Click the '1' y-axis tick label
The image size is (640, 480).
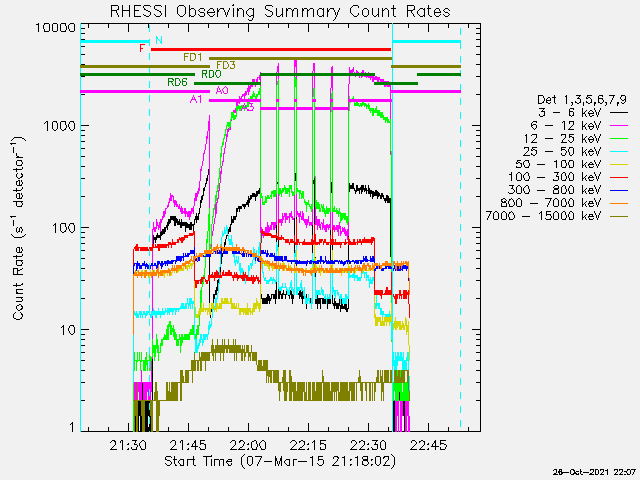click(x=72, y=427)
